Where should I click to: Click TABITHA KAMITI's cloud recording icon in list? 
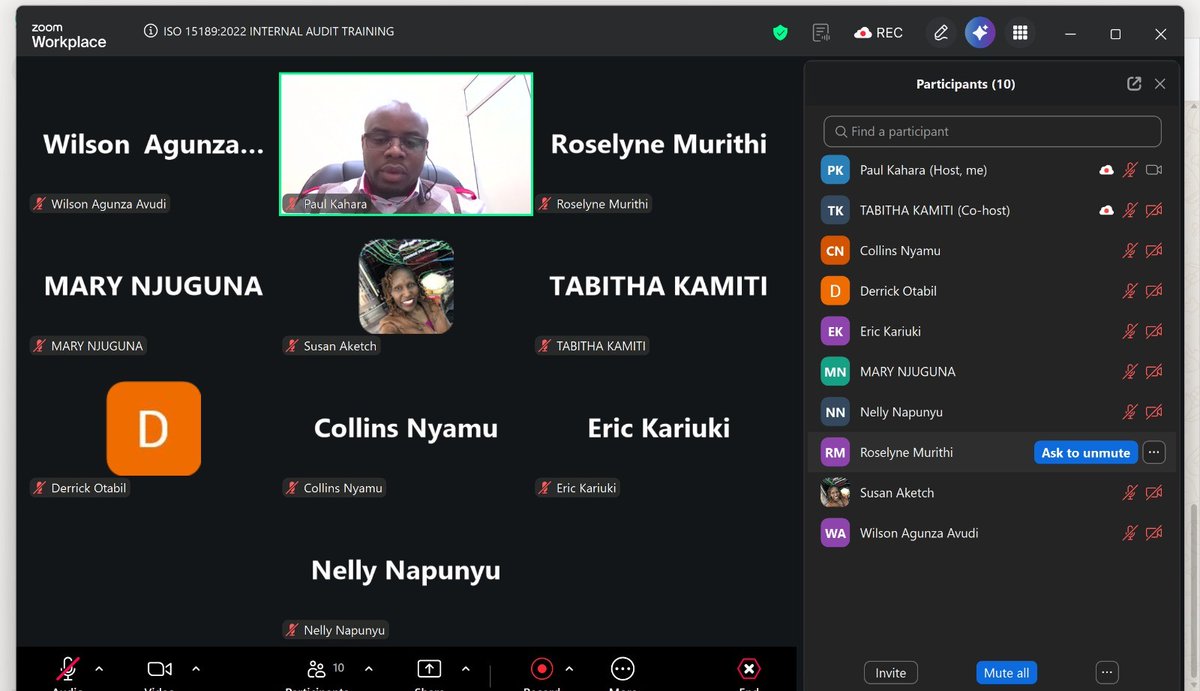click(x=1107, y=210)
